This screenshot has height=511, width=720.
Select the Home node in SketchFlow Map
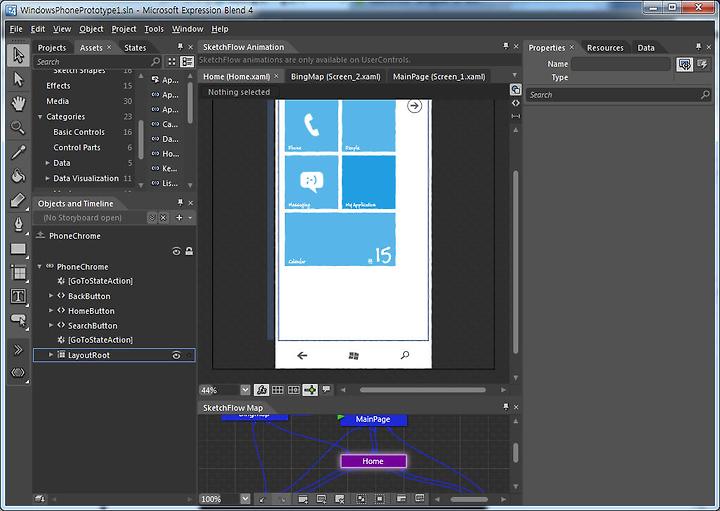click(373, 461)
